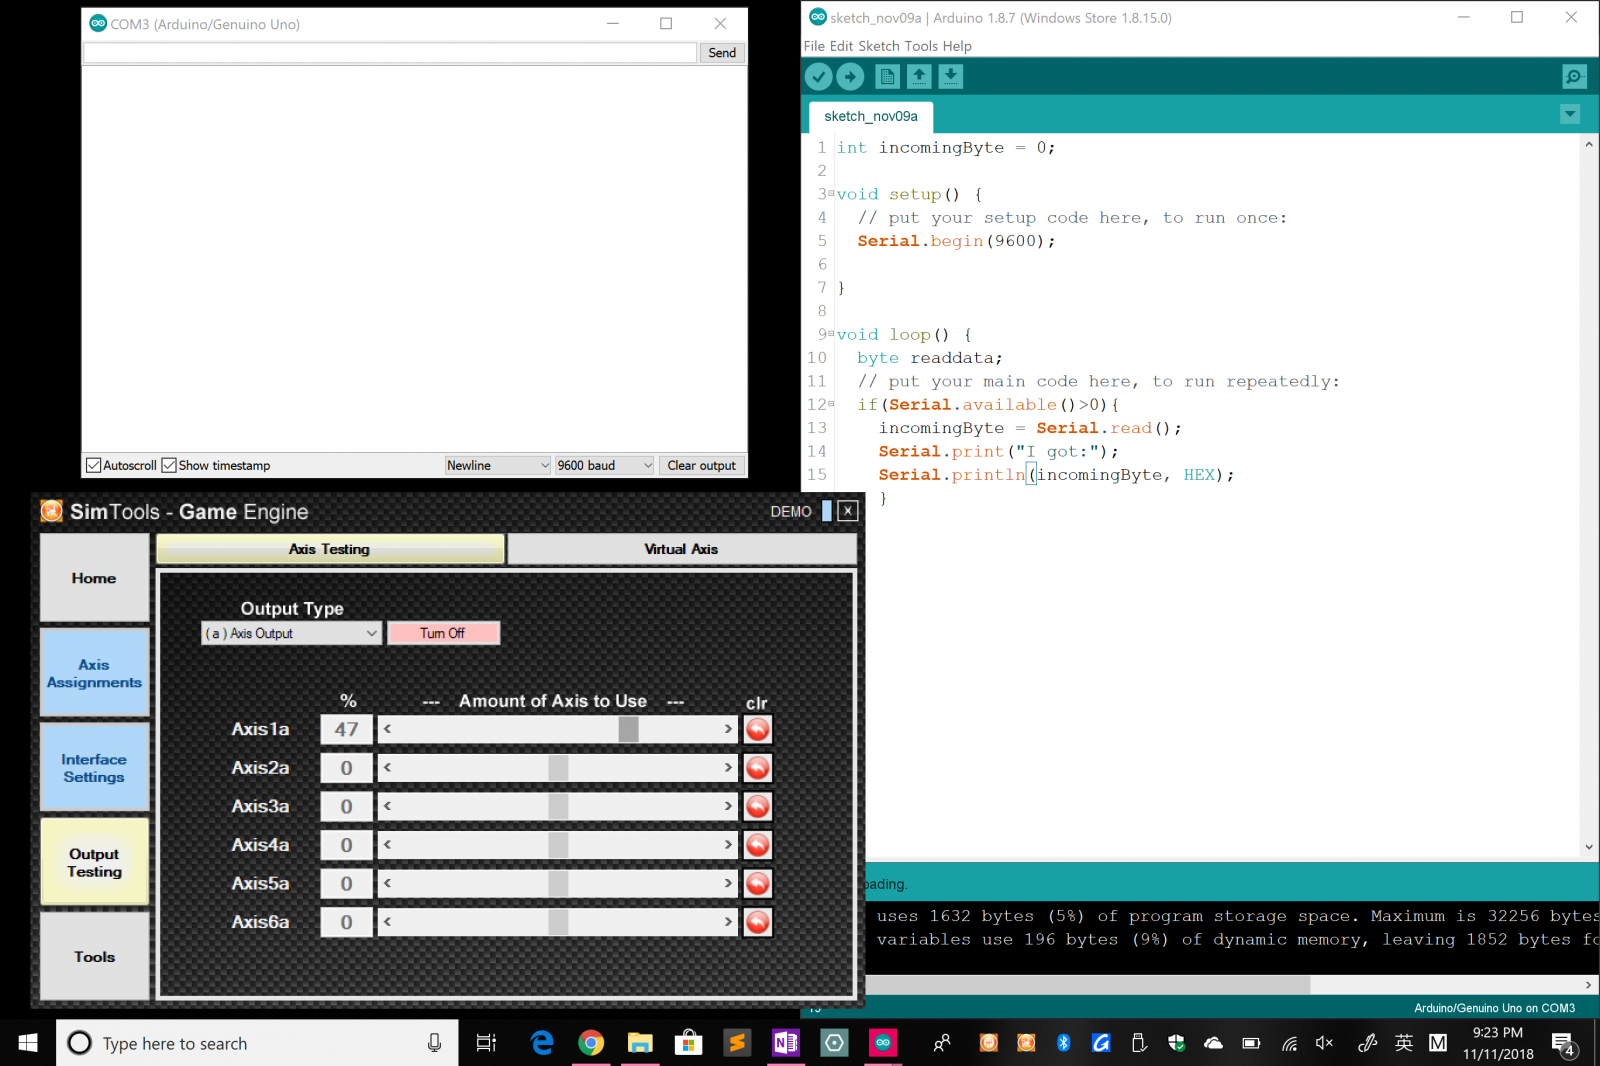
Task: Open the Newline line-ending dropdown
Action: tap(498, 465)
